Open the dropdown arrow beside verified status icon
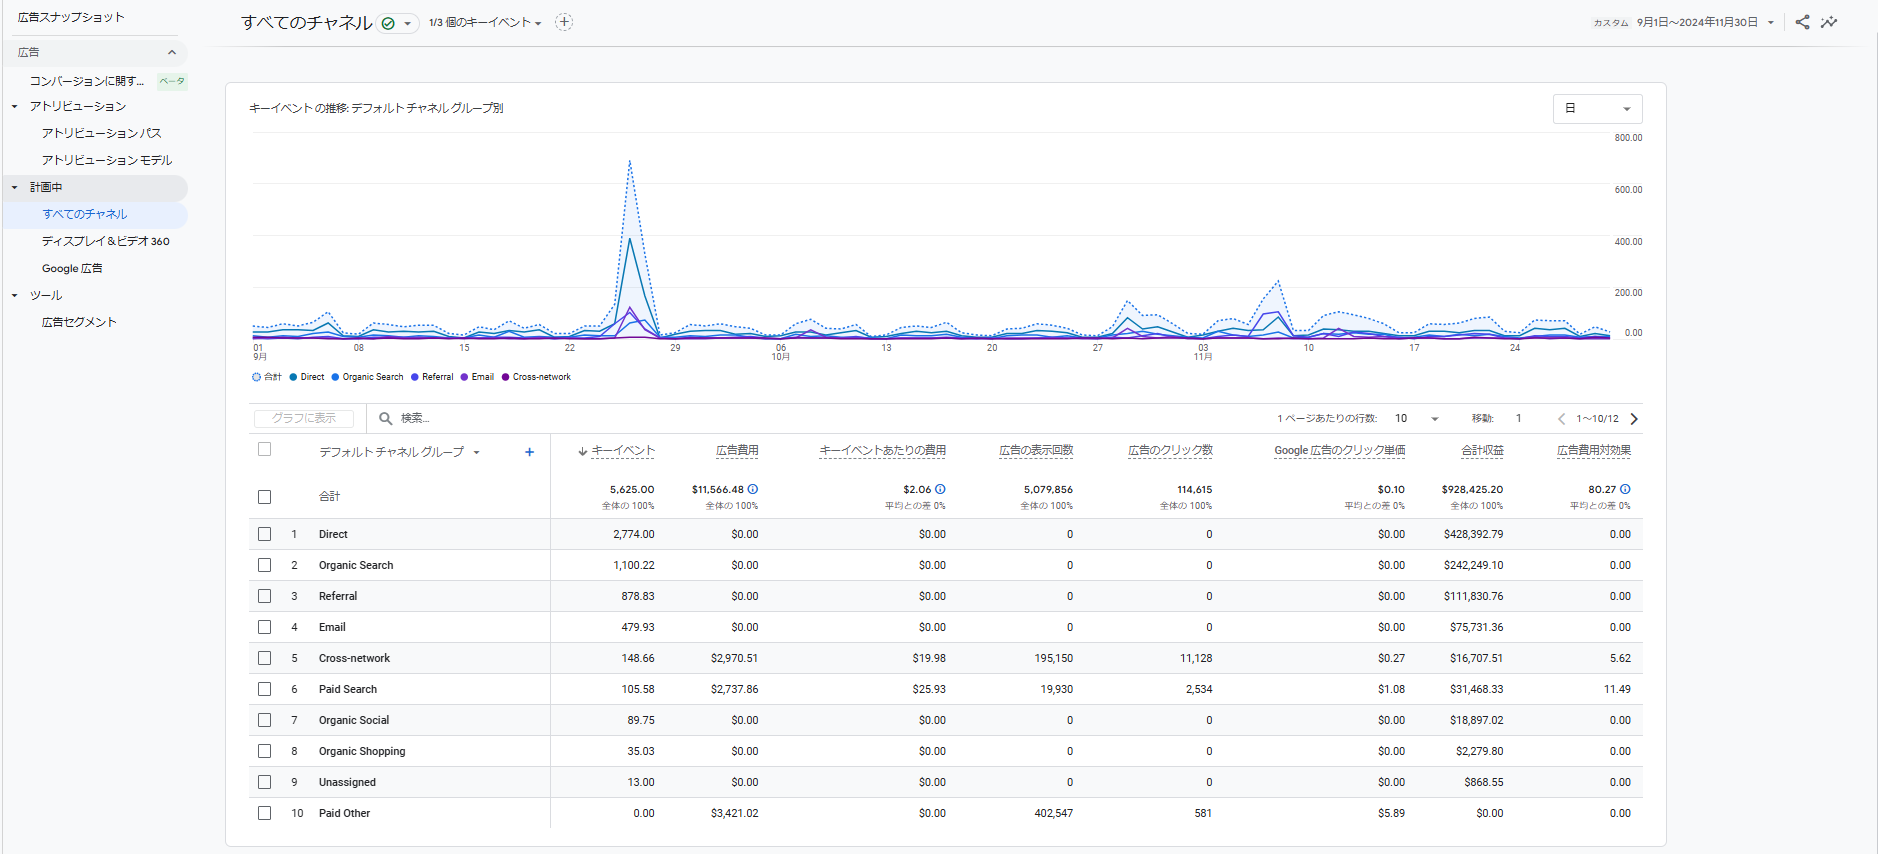 (x=408, y=23)
